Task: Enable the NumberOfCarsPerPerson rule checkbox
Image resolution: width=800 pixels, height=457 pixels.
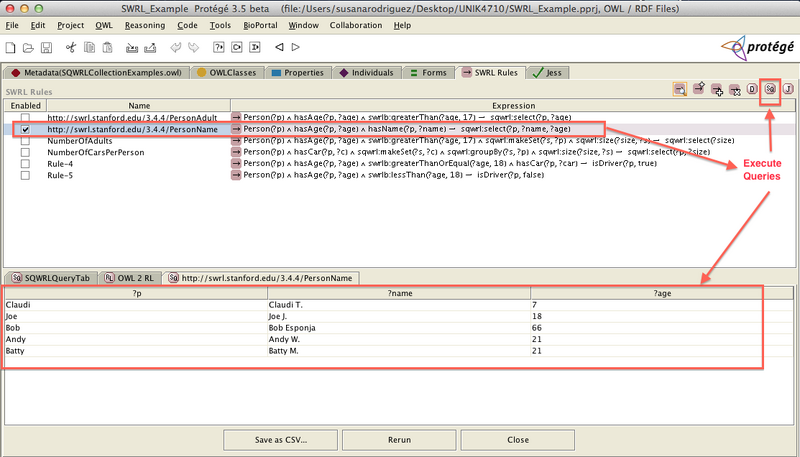Action: tap(25, 152)
